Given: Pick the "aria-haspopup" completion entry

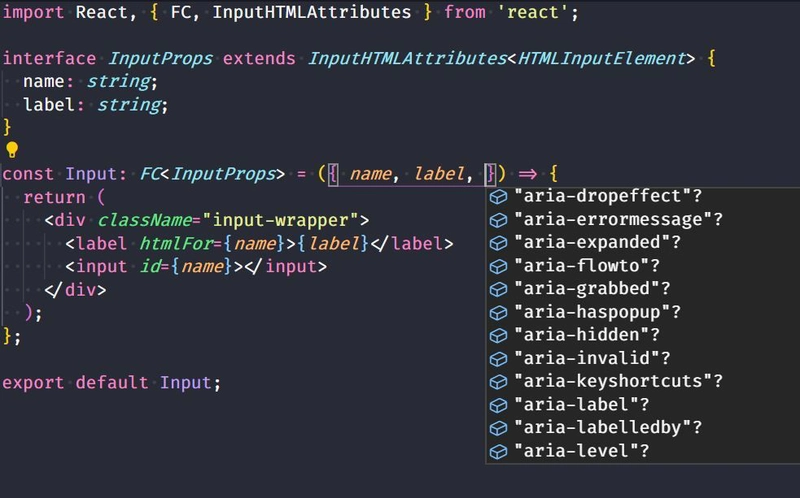Looking at the screenshot, I should (597, 312).
